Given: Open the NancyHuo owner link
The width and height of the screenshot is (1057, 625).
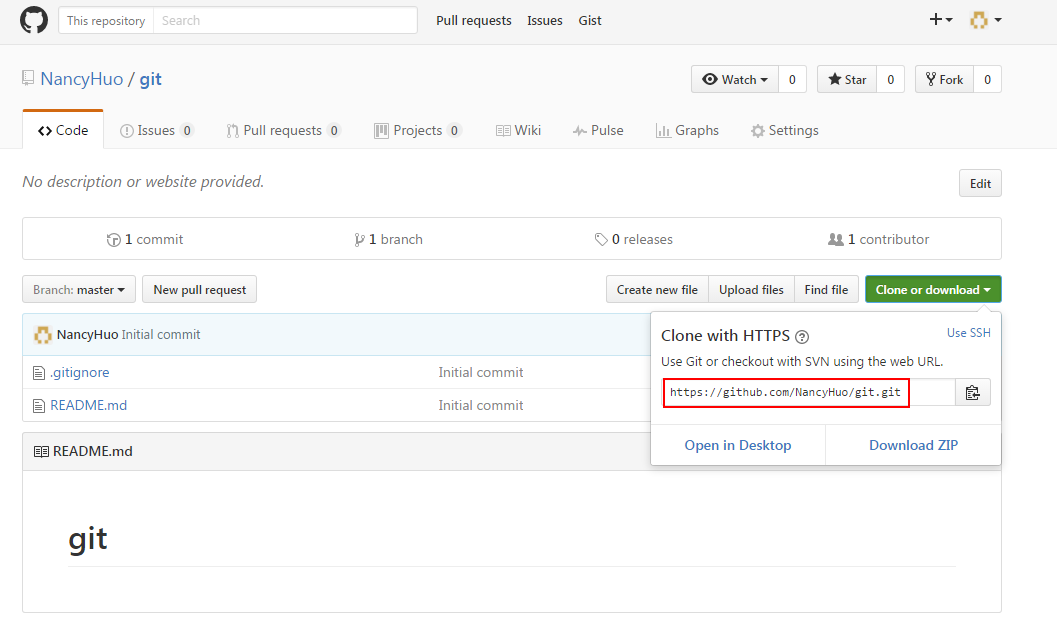Looking at the screenshot, I should (x=82, y=79).
